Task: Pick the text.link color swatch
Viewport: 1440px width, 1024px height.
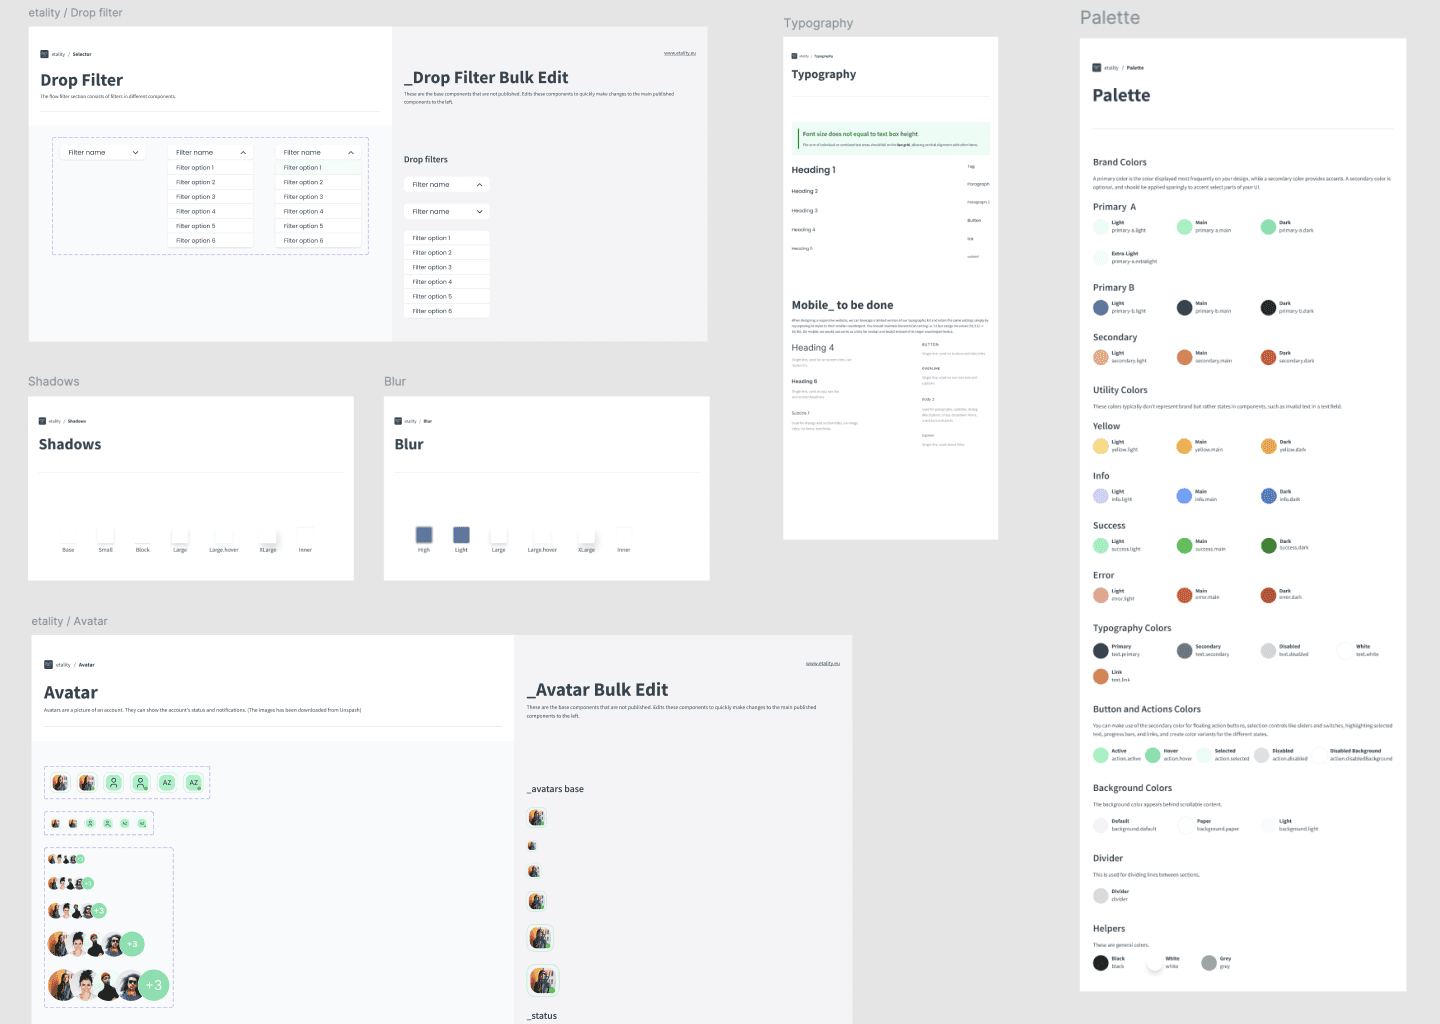Action: [1101, 676]
